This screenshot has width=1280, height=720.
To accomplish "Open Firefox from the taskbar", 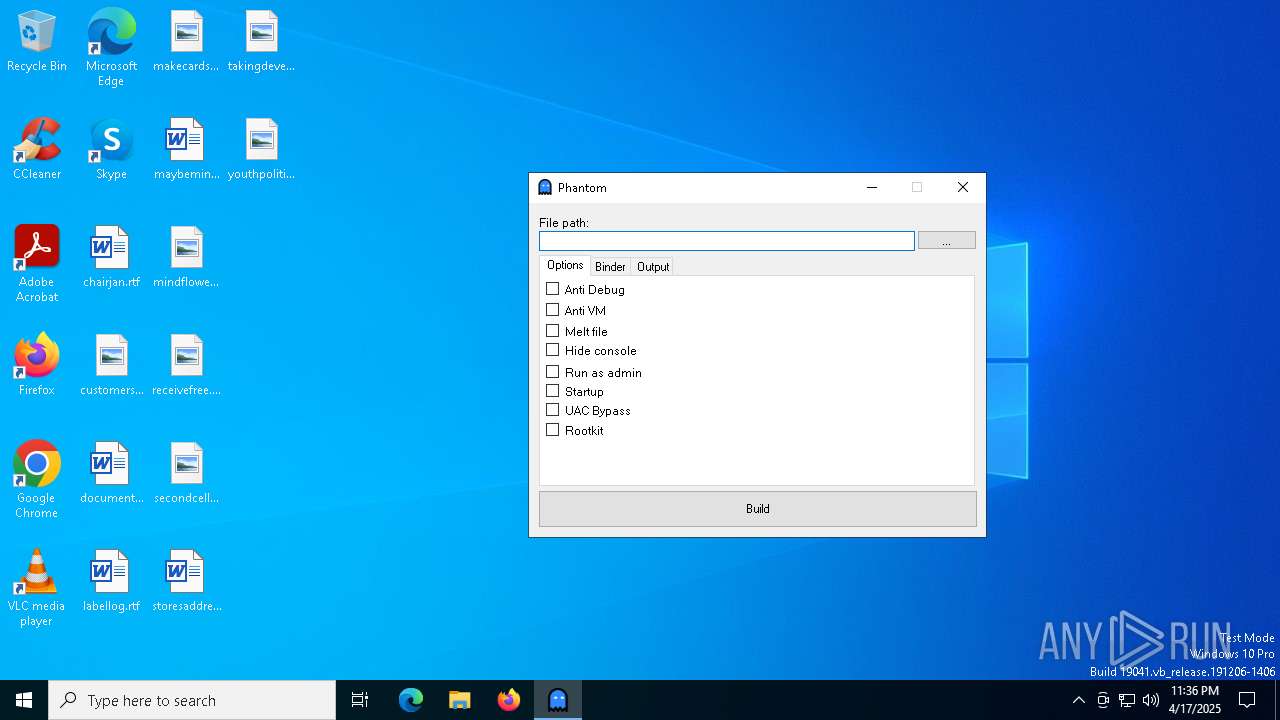I will [509, 700].
